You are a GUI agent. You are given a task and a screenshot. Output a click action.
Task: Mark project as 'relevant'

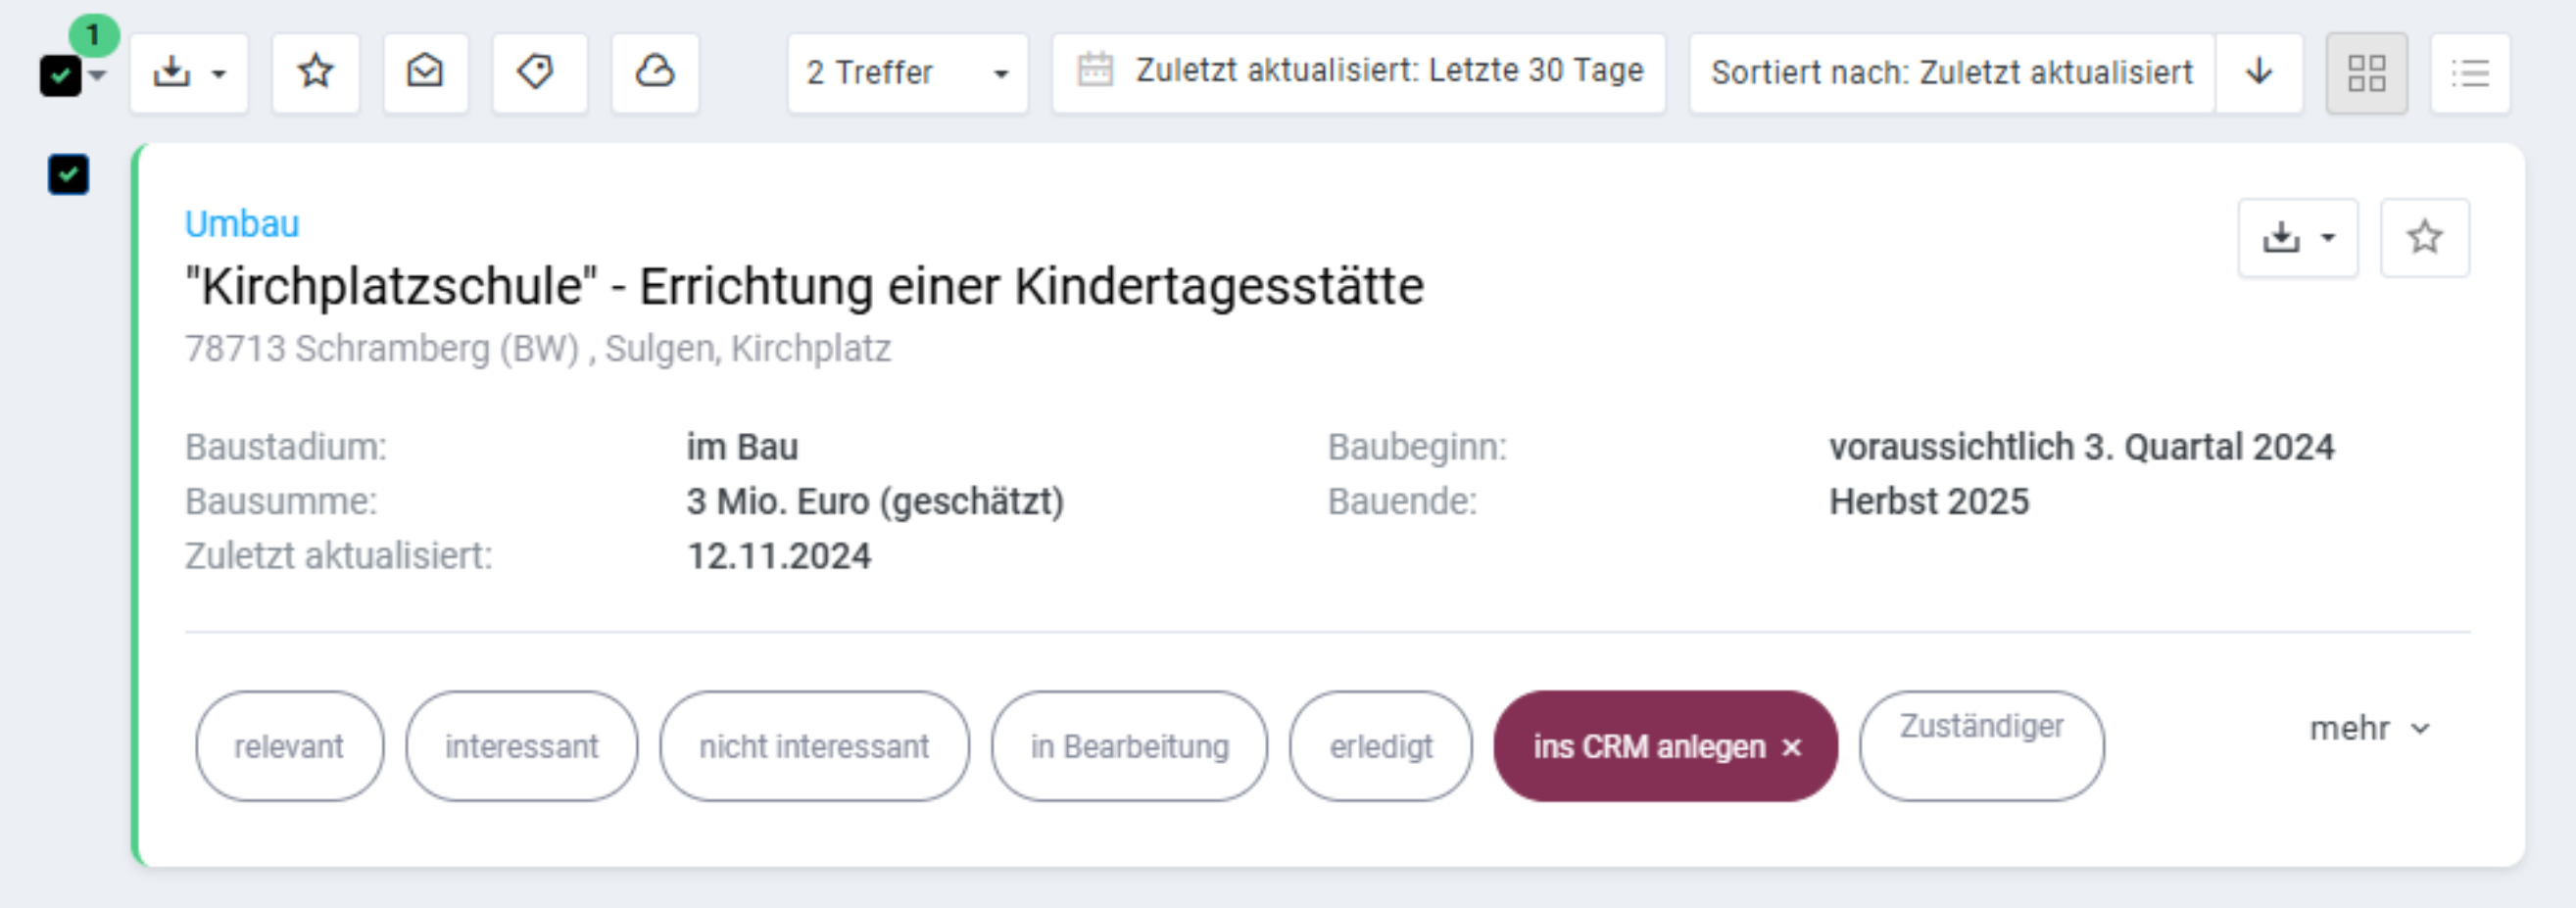(289, 746)
